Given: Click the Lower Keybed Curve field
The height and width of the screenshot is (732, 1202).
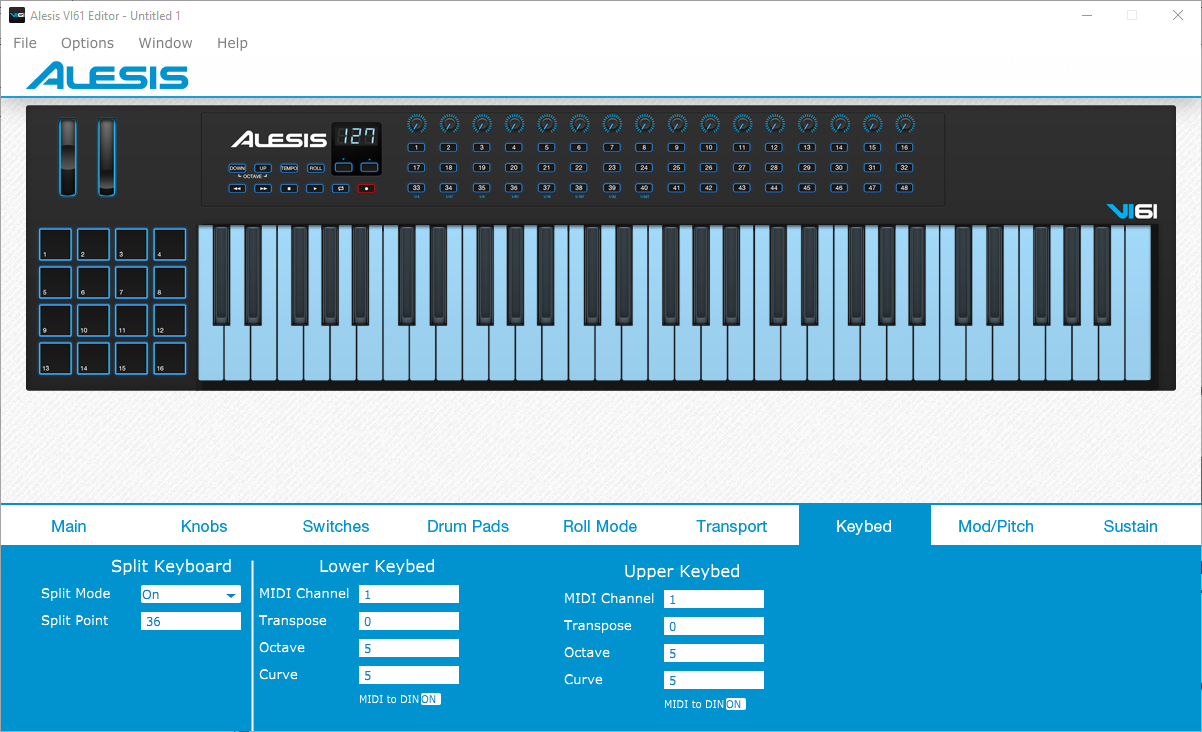Looking at the screenshot, I should pyautogui.click(x=409, y=675).
